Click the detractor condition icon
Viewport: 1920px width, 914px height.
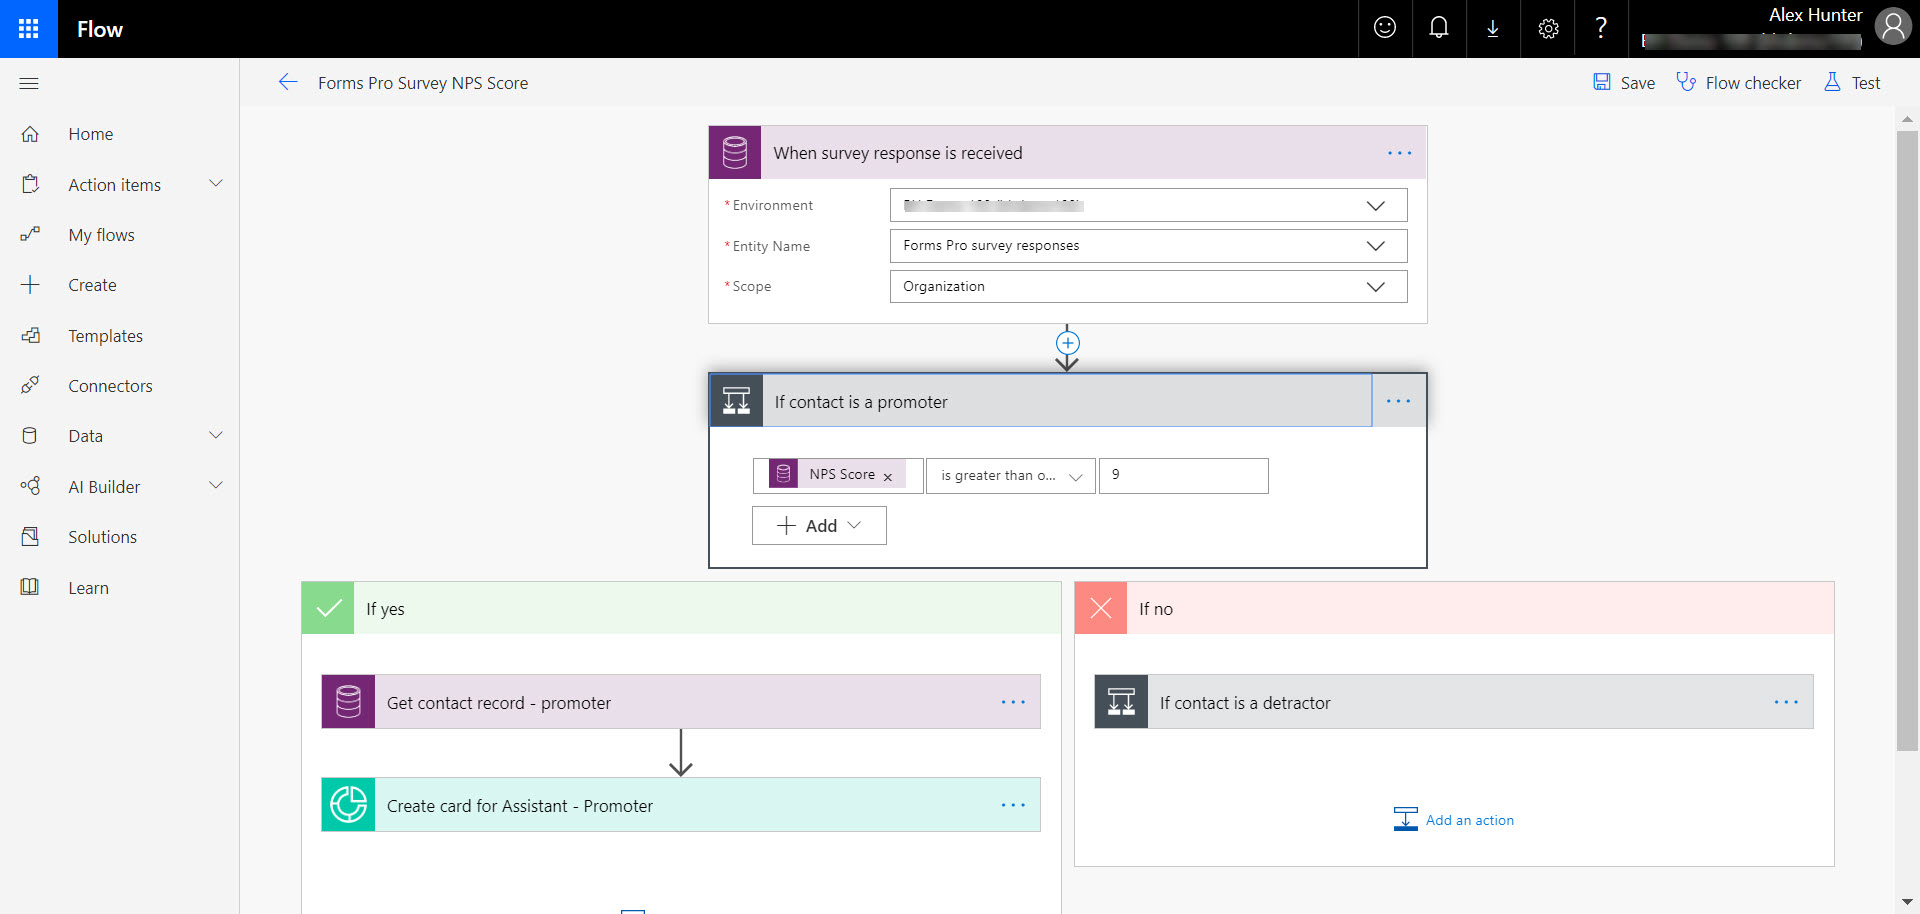pos(1121,702)
